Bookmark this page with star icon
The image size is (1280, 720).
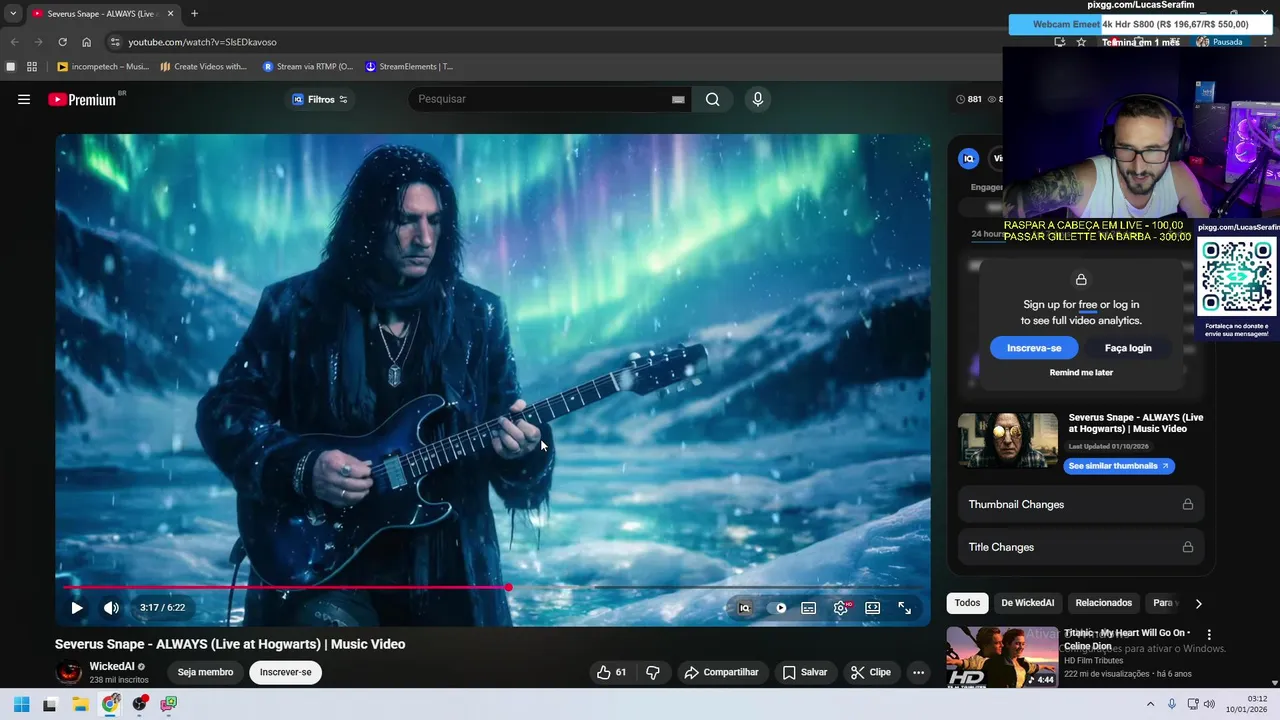pyautogui.click(x=1081, y=42)
